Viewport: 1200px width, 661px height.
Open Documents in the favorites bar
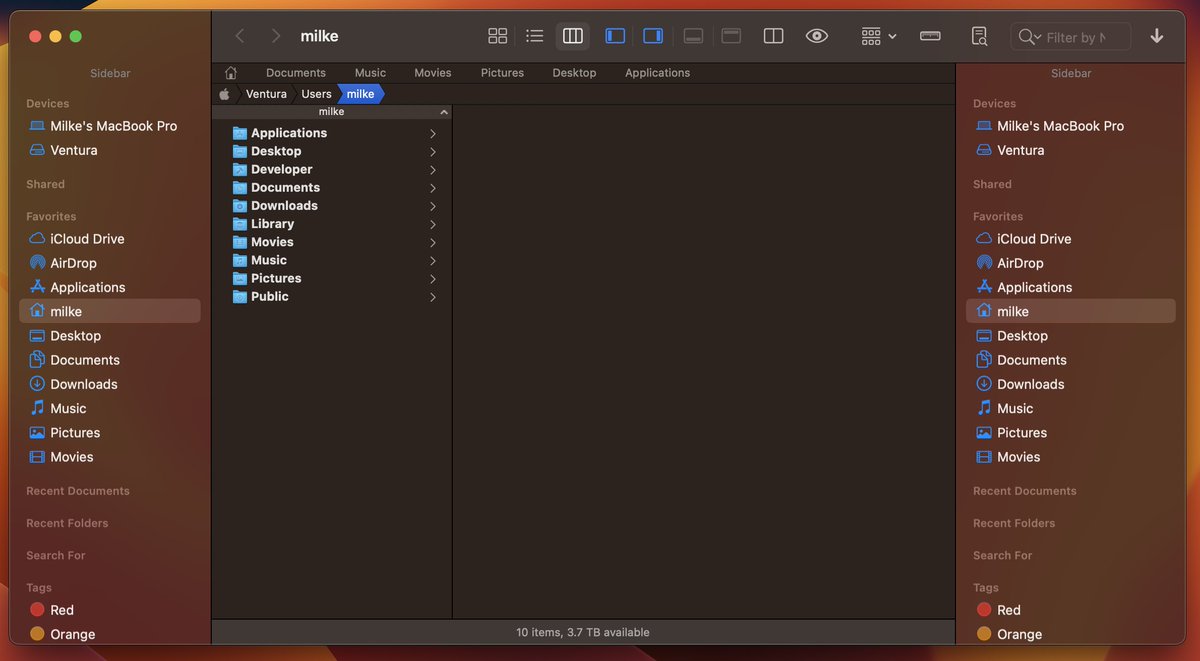(296, 73)
